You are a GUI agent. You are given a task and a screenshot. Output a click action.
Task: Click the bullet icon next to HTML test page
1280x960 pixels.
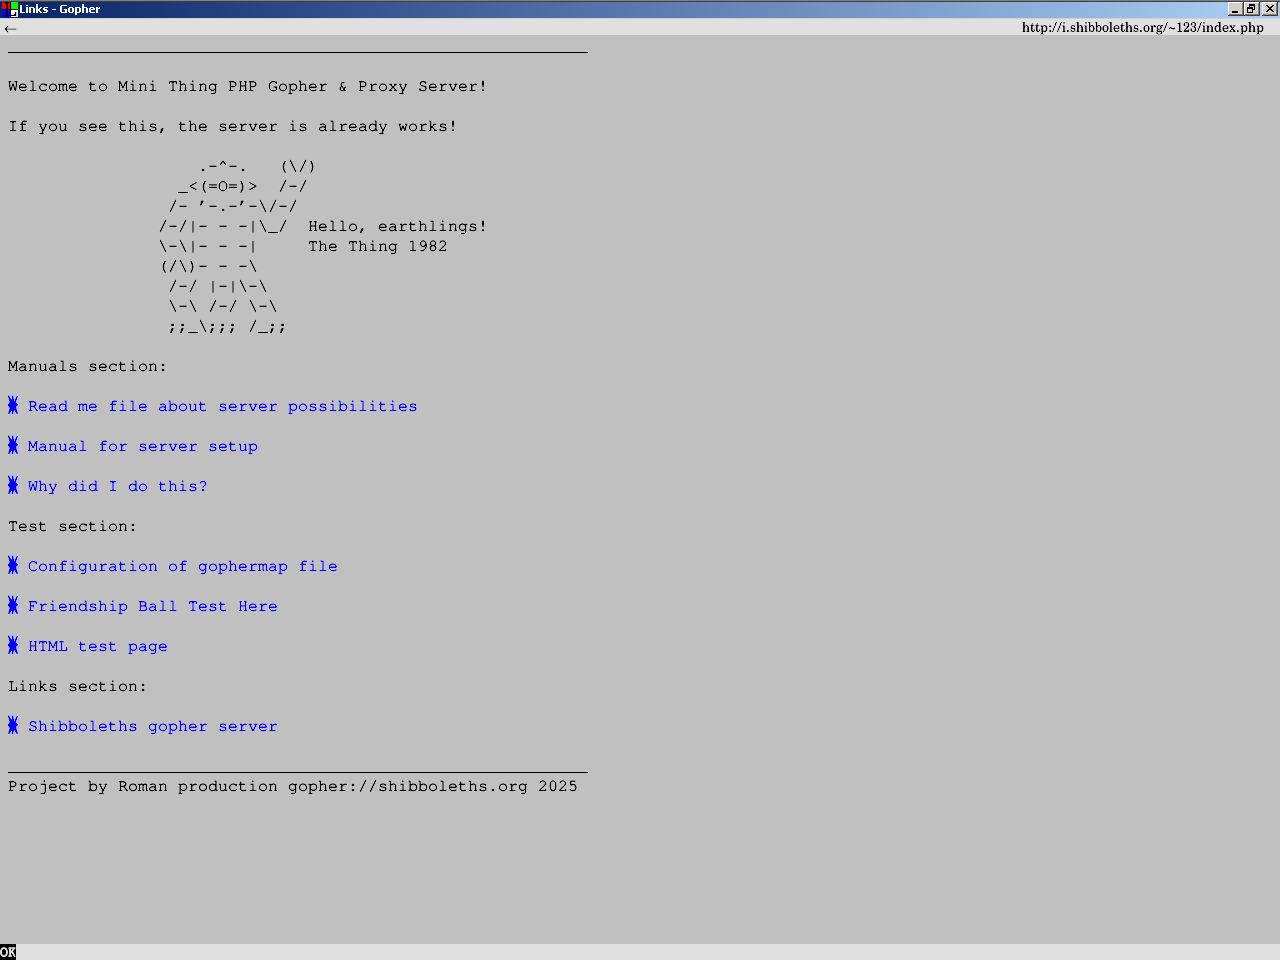coord(13,645)
